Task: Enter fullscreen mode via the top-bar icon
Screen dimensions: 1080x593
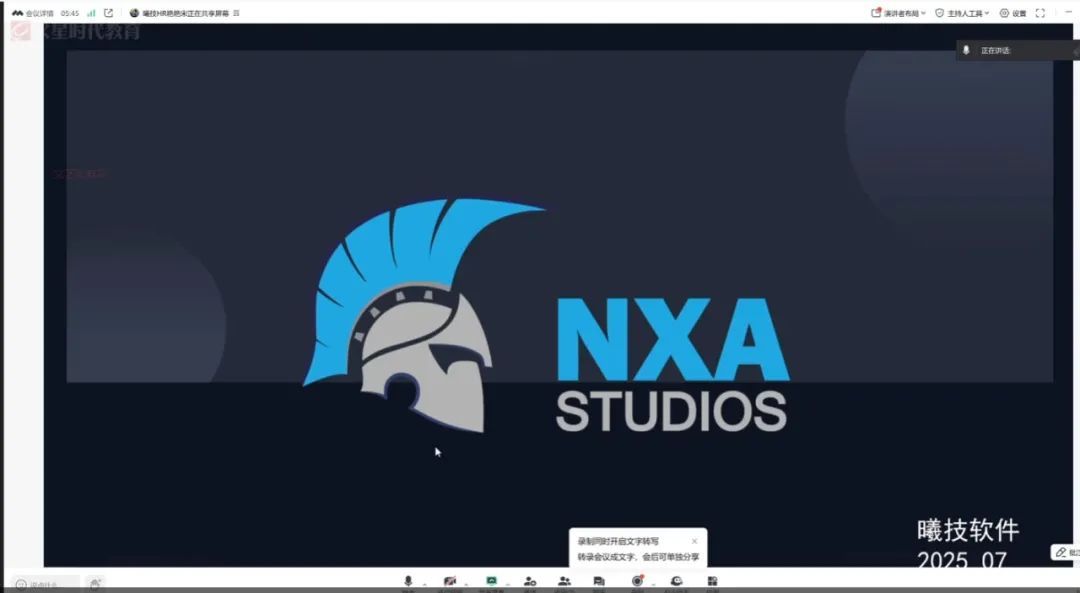Action: click(x=1040, y=13)
